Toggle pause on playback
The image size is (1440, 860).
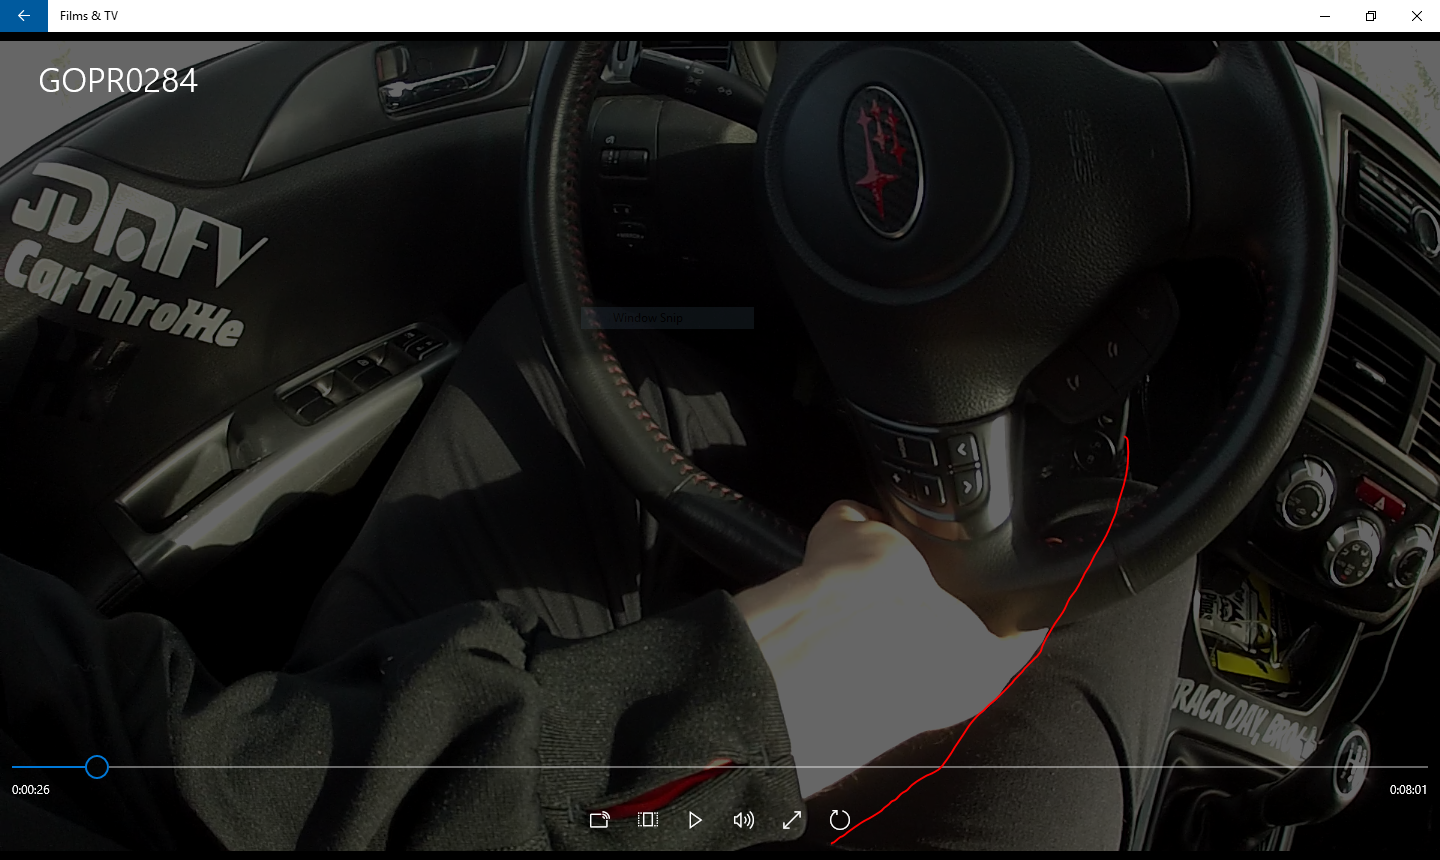(x=695, y=819)
